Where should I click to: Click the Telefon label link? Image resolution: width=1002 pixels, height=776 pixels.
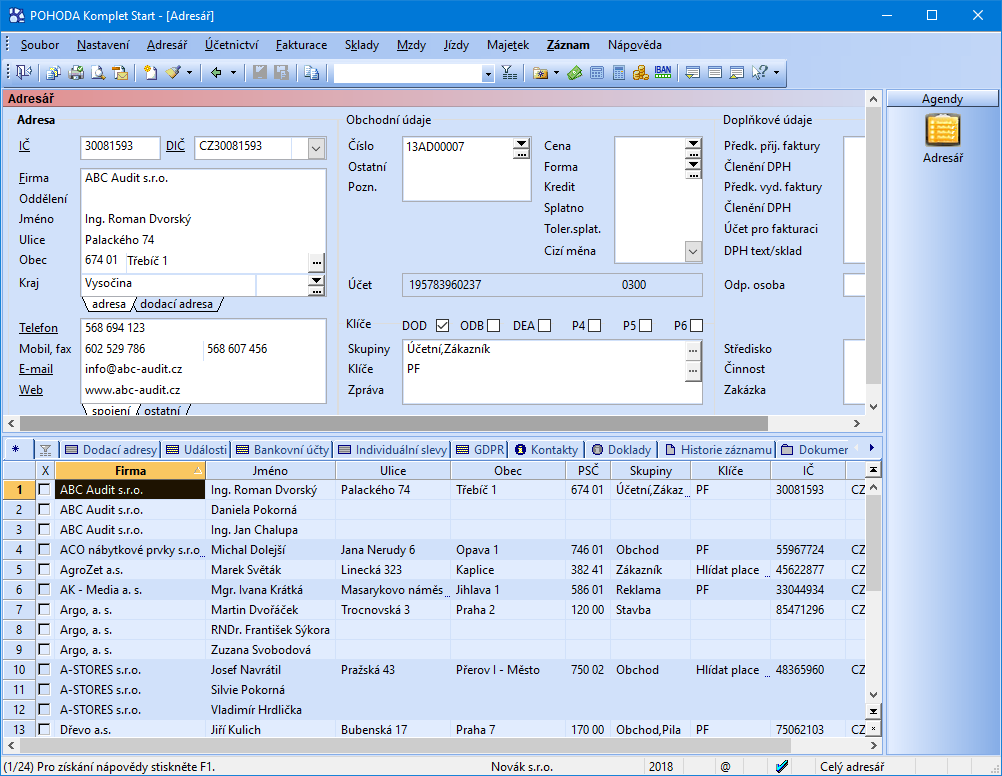pyautogui.click(x=38, y=328)
